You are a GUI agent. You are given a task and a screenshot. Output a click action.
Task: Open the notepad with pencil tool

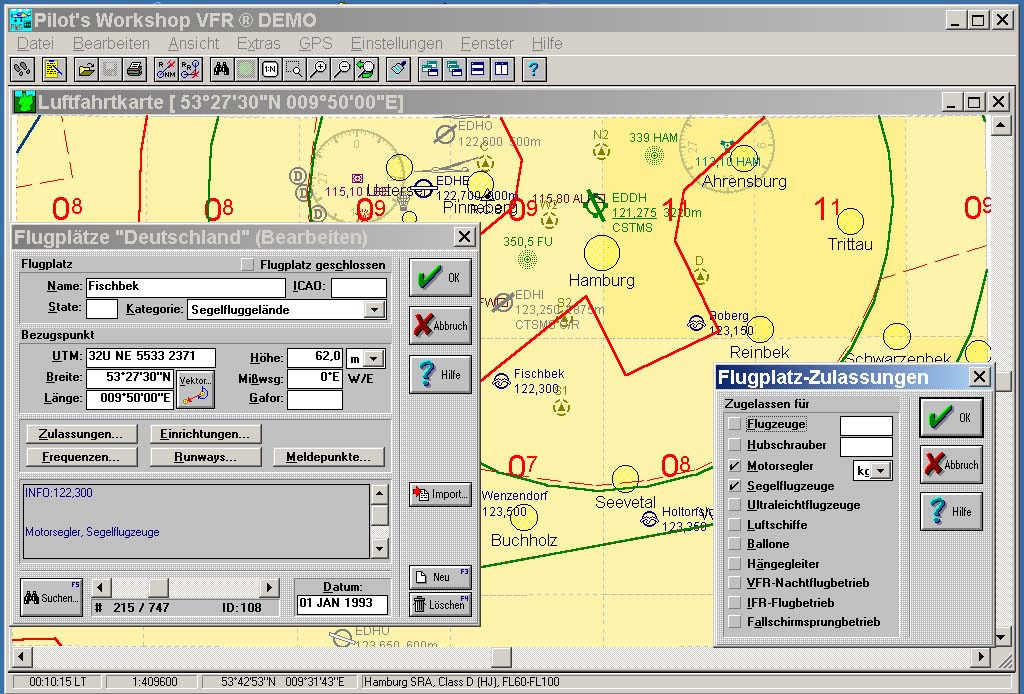54,69
